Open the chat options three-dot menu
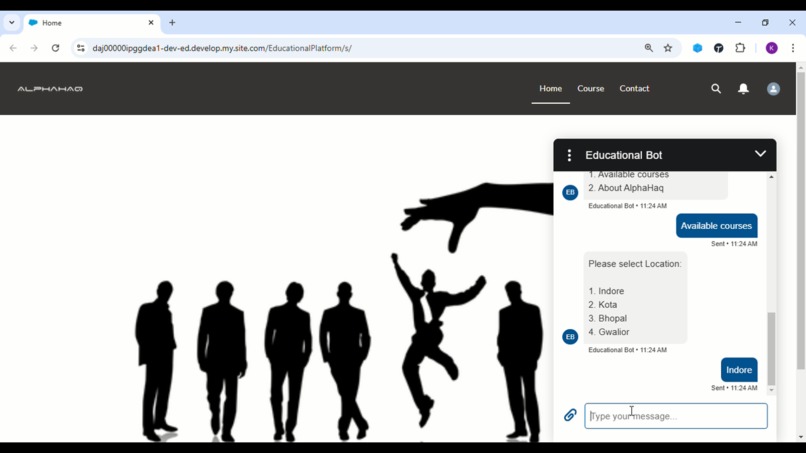This screenshot has width=806, height=453. click(x=569, y=155)
